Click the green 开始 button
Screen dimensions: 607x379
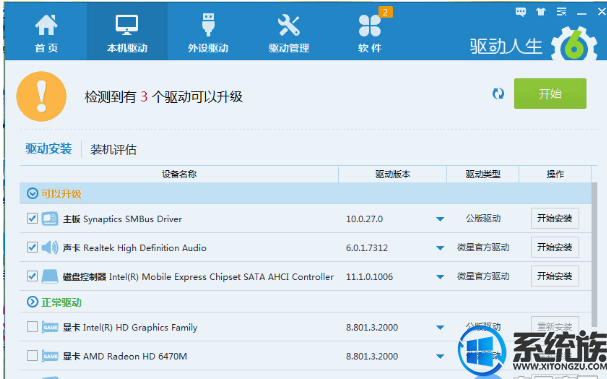tap(550, 94)
